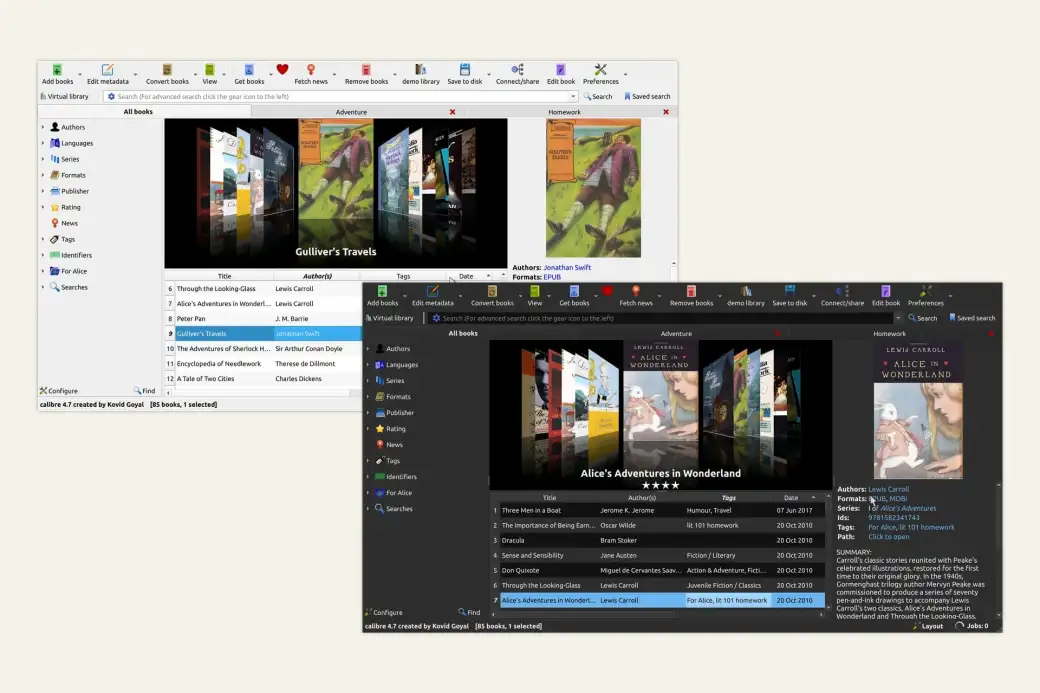
Task: Open Add books dropdown arrow in light window
Action: coord(80,74)
